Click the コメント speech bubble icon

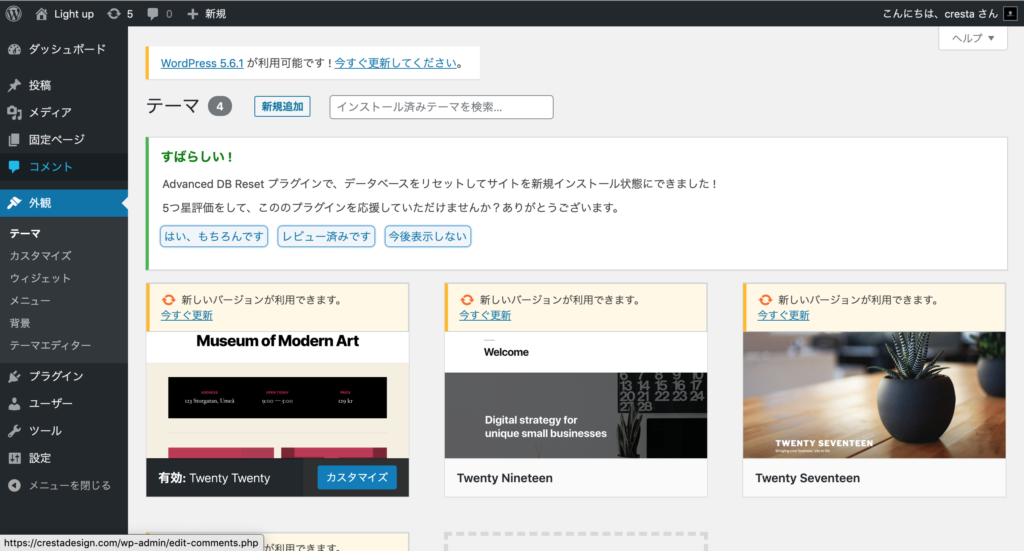click(14, 166)
